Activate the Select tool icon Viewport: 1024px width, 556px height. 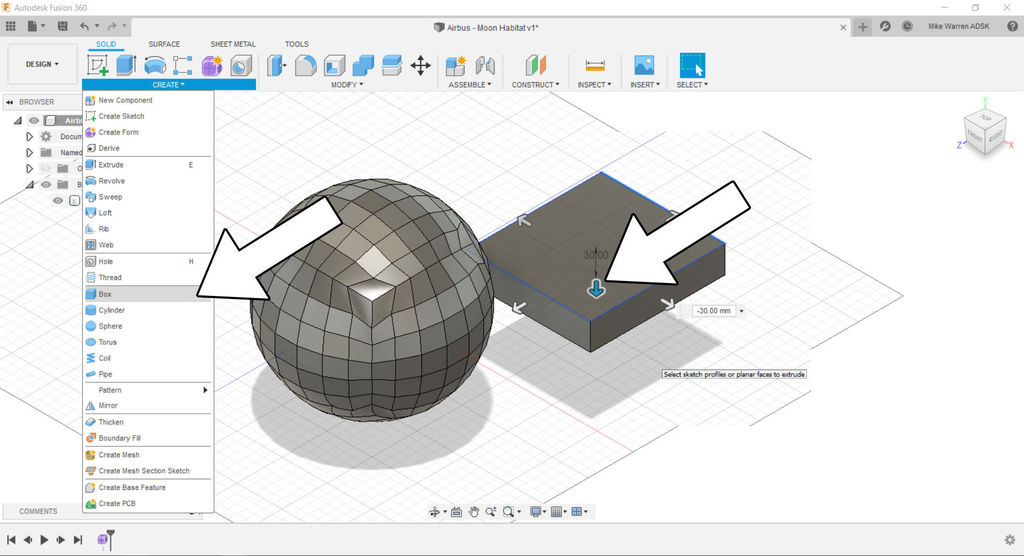(692, 66)
